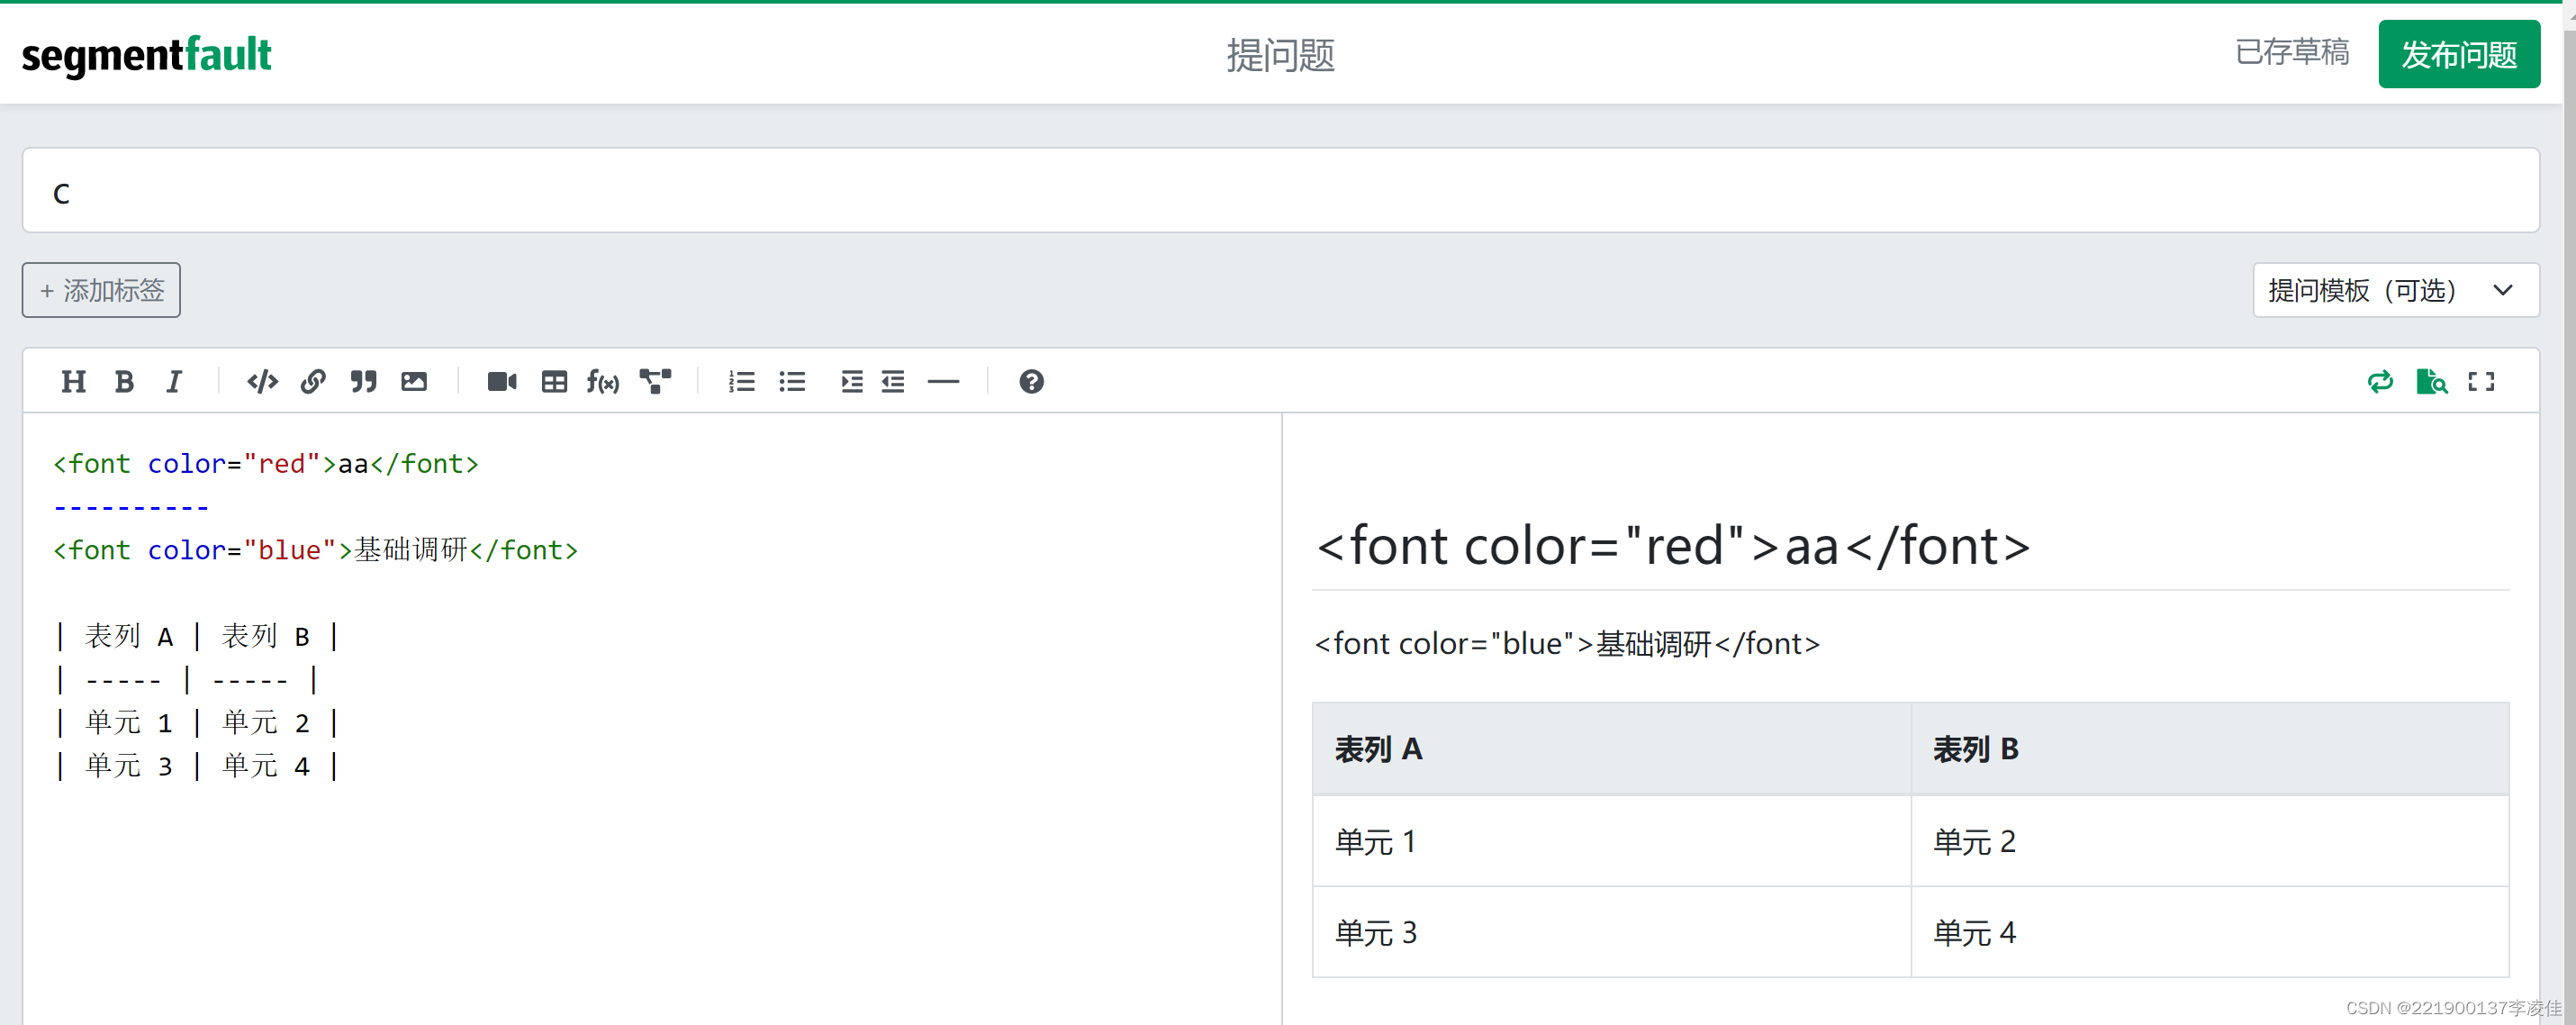Image resolution: width=2576 pixels, height=1025 pixels.
Task: Go to home via the segmentfault logo
Action: click(146, 55)
